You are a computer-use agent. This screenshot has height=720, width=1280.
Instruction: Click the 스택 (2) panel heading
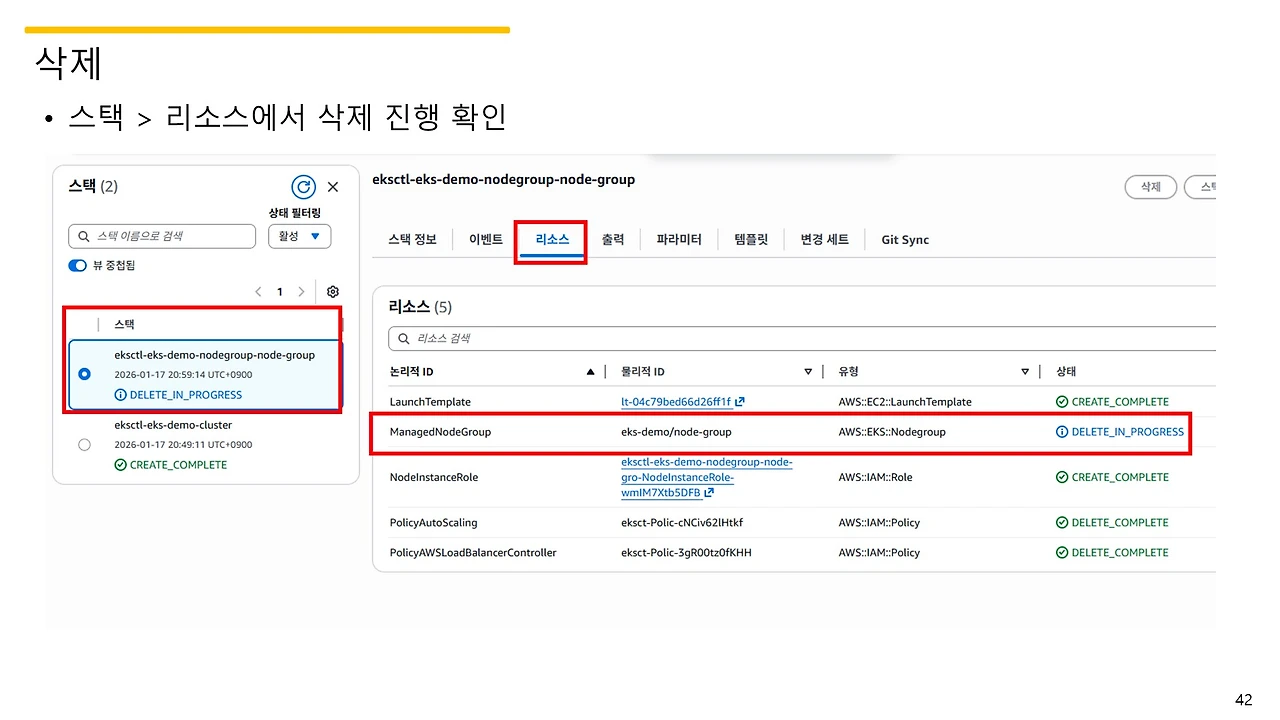point(93,187)
